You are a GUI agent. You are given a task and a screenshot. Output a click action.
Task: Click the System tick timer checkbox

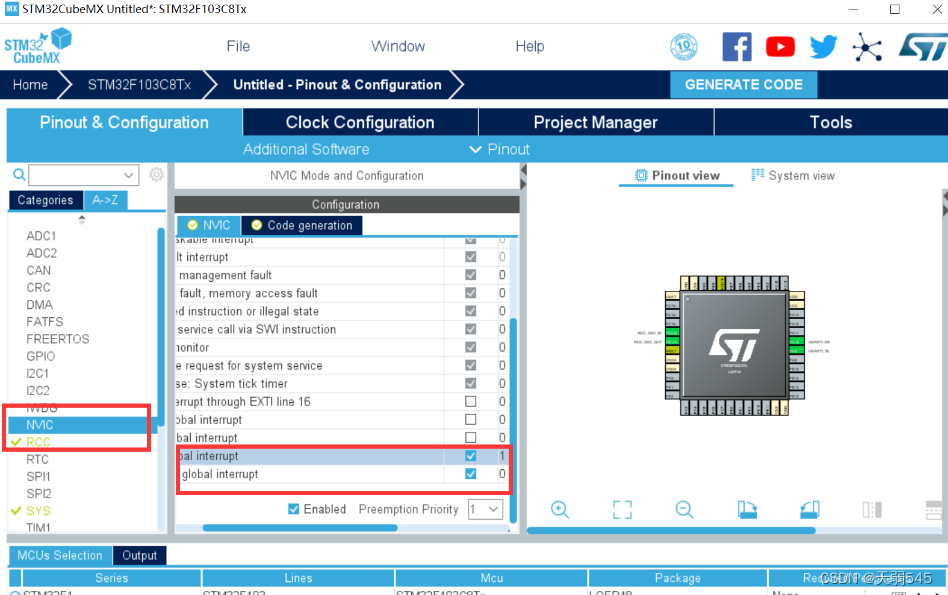click(470, 383)
